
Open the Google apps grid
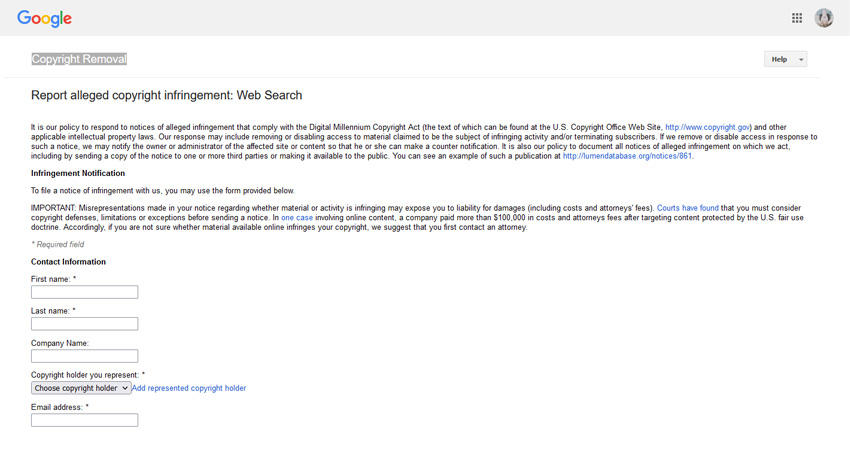797,18
